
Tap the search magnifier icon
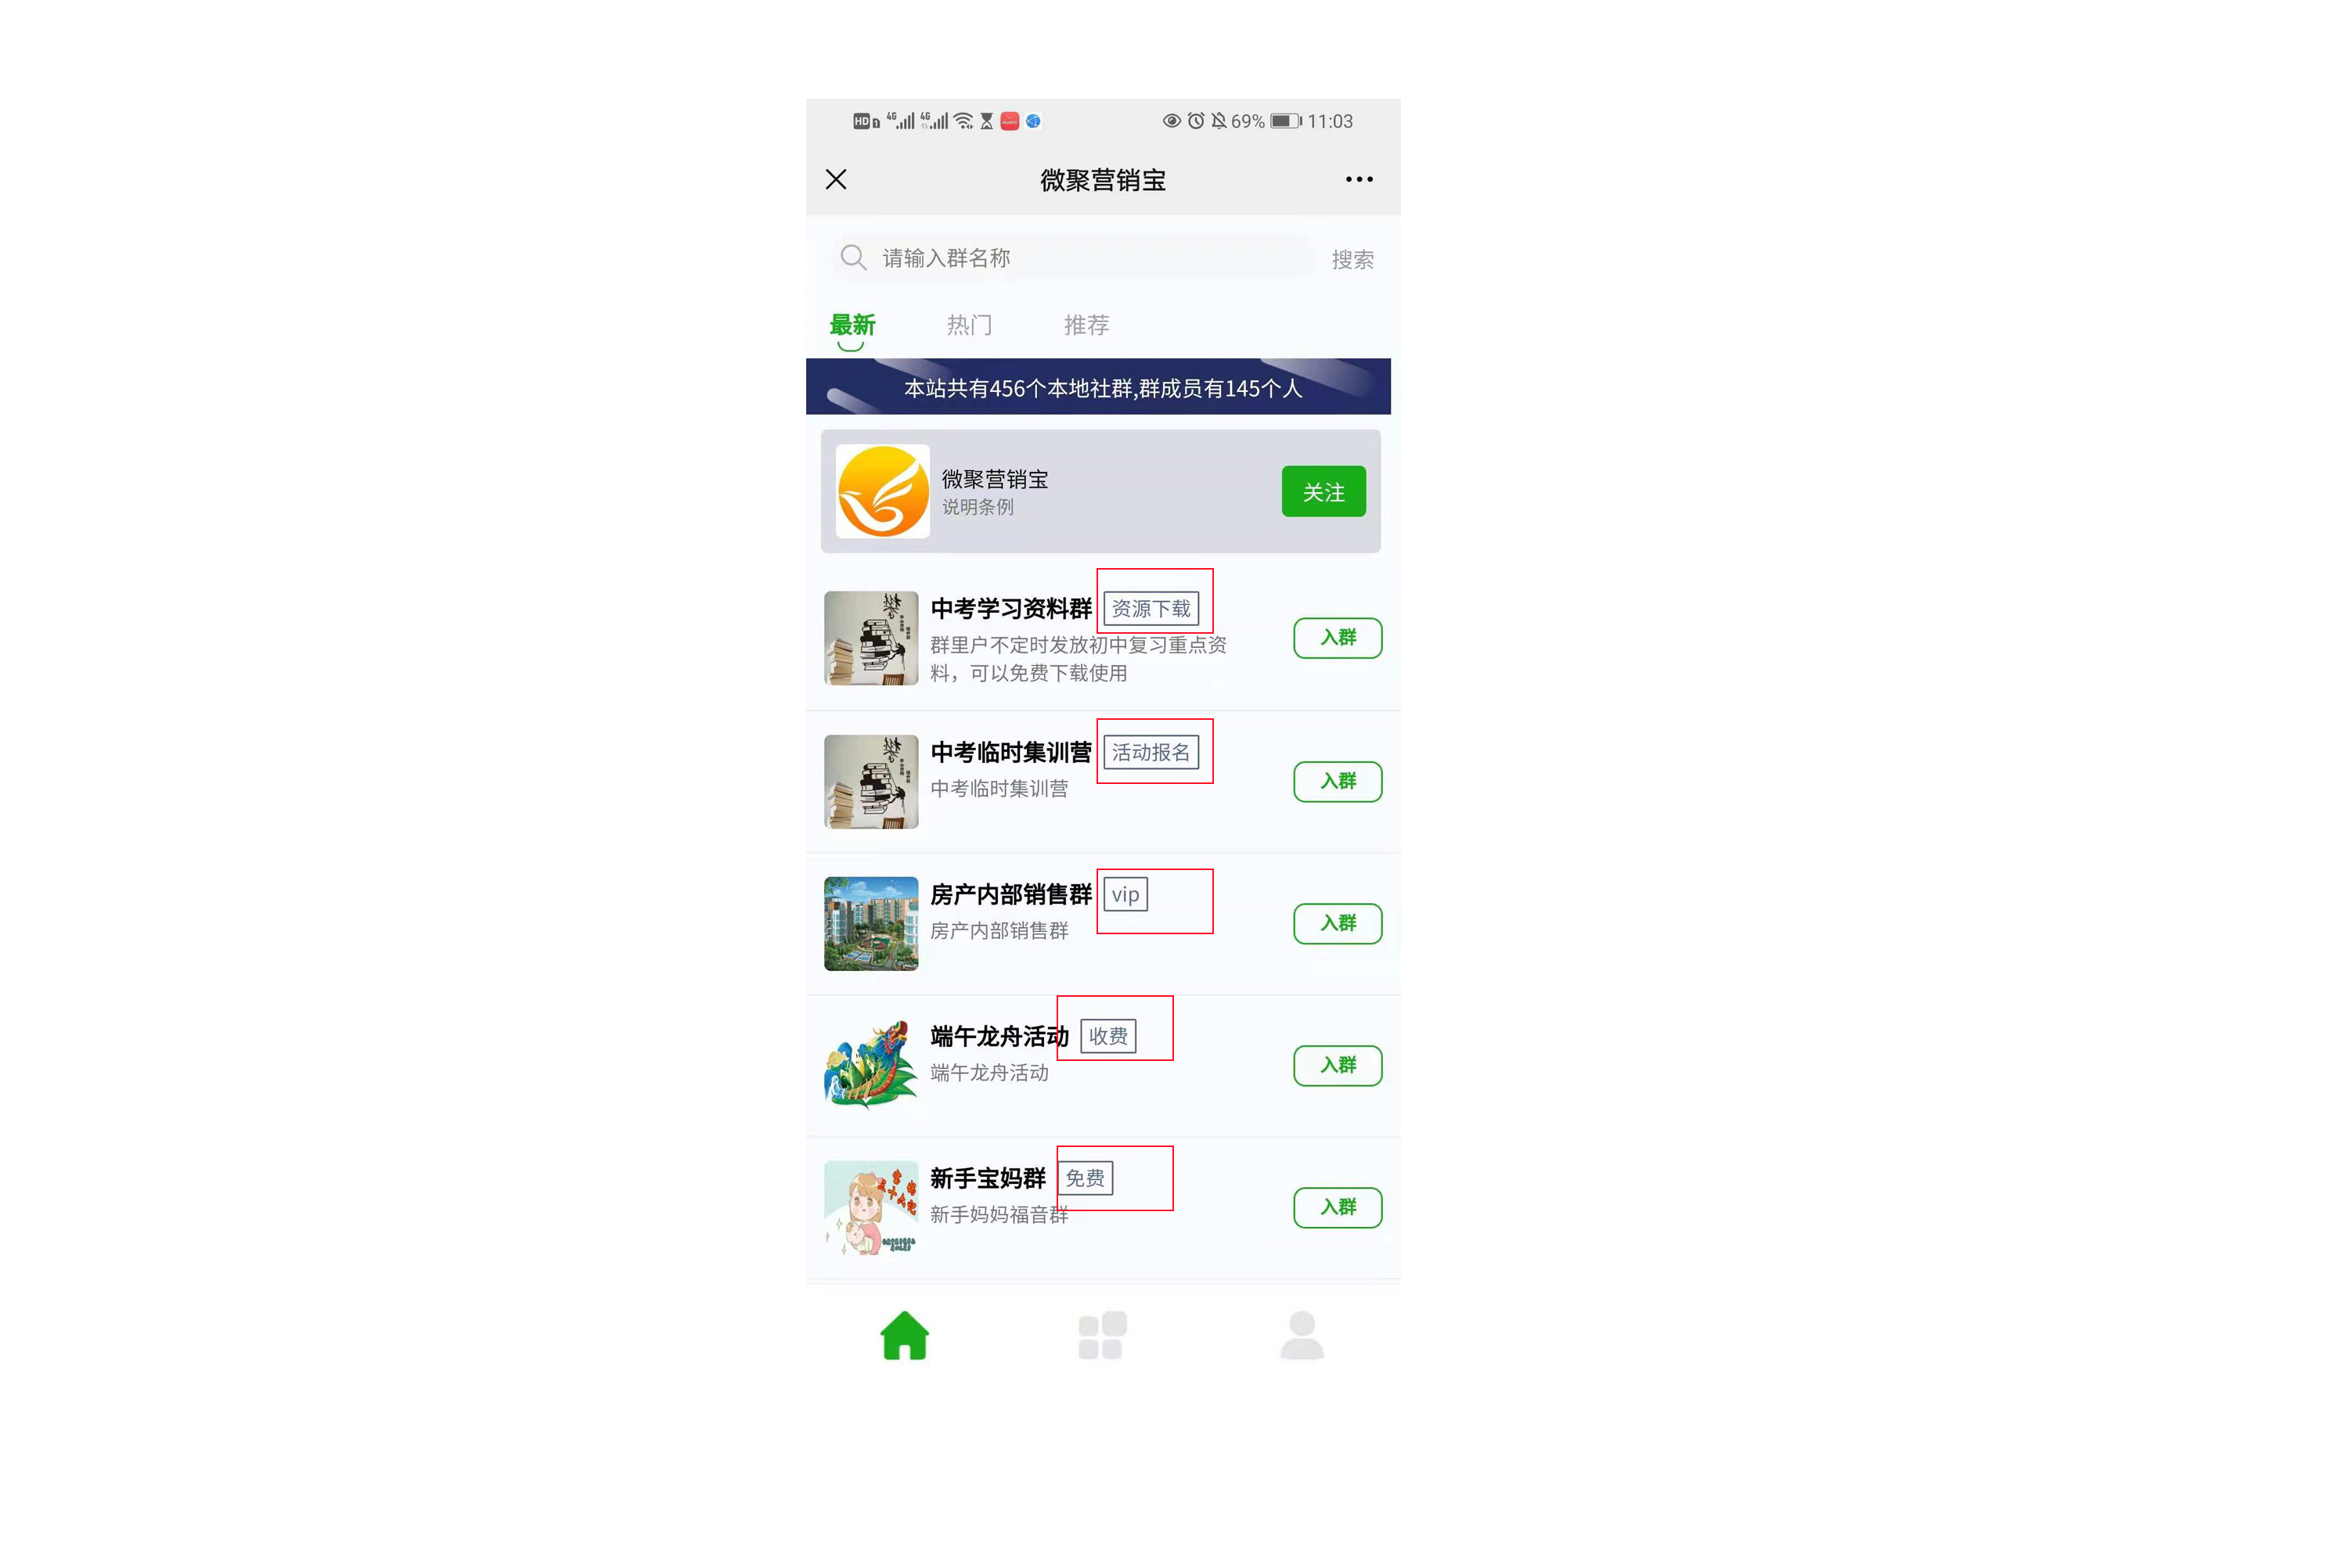point(853,258)
